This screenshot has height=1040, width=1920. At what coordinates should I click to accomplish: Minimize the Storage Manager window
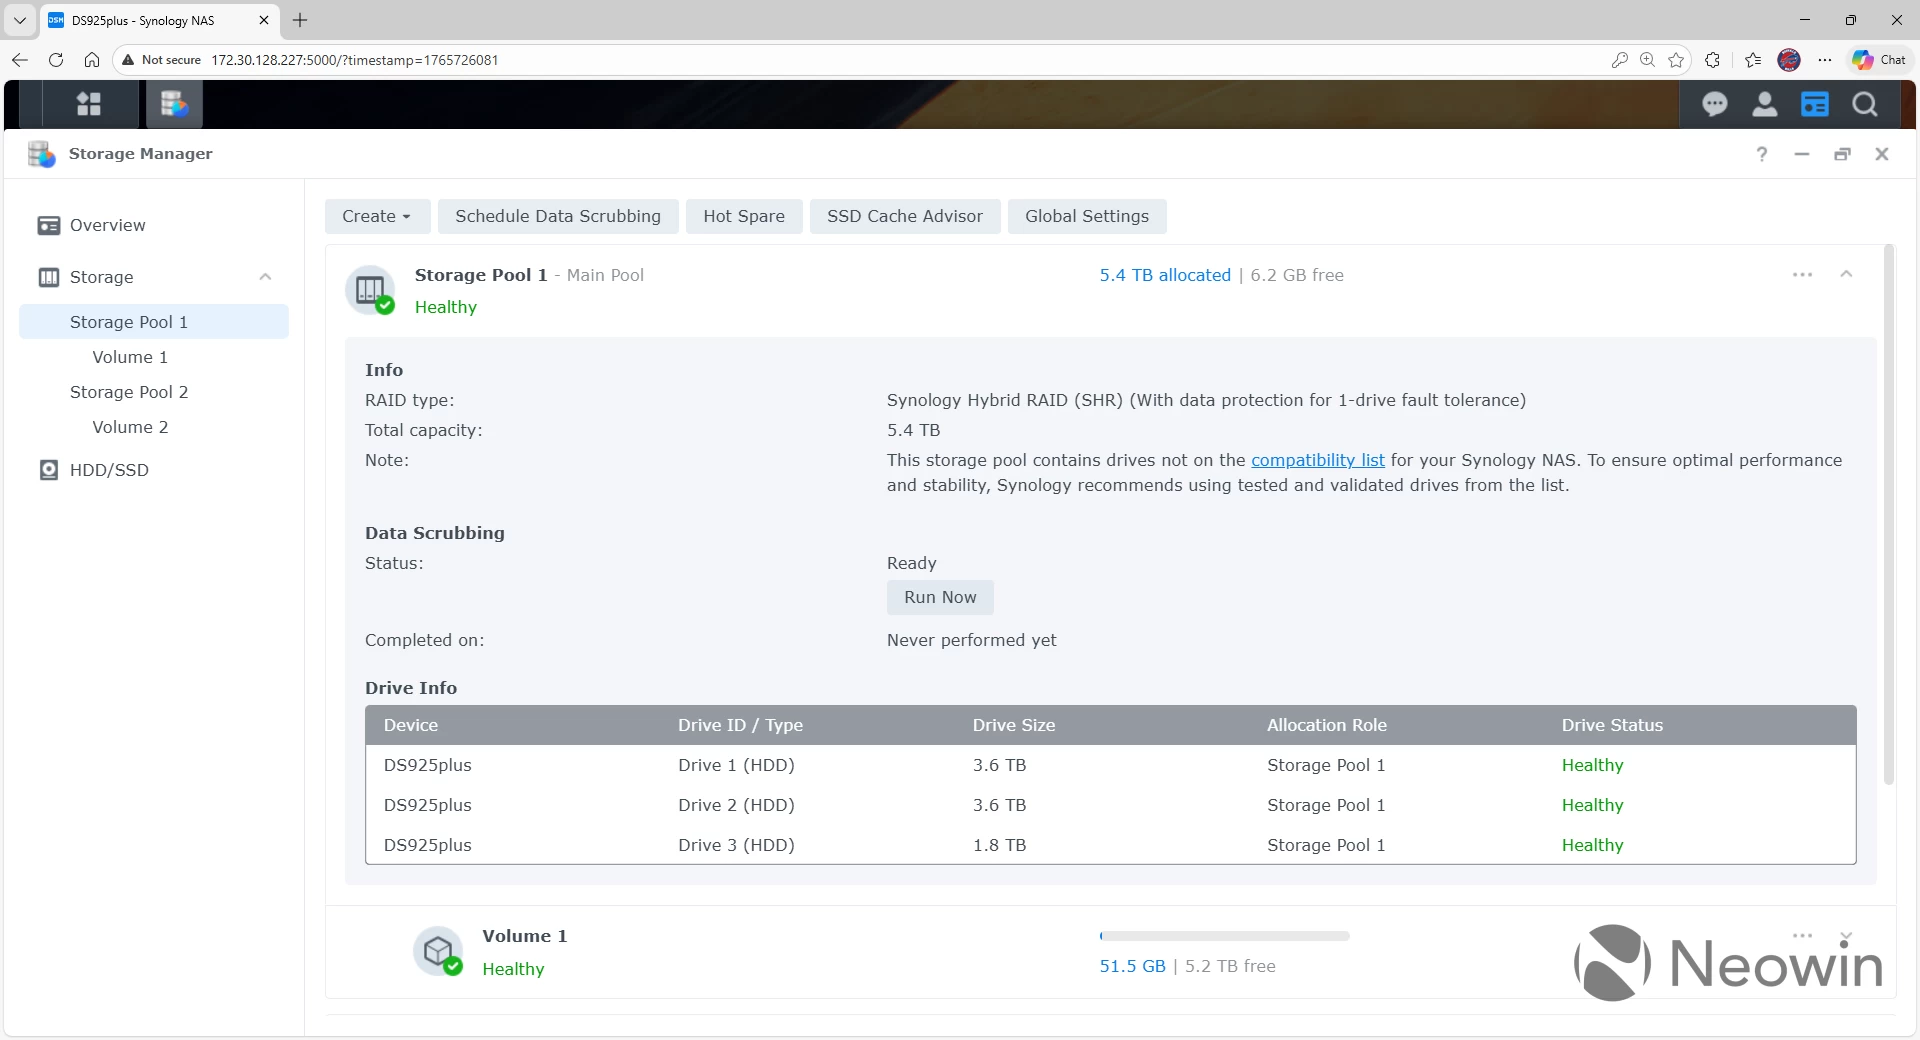[1801, 154]
